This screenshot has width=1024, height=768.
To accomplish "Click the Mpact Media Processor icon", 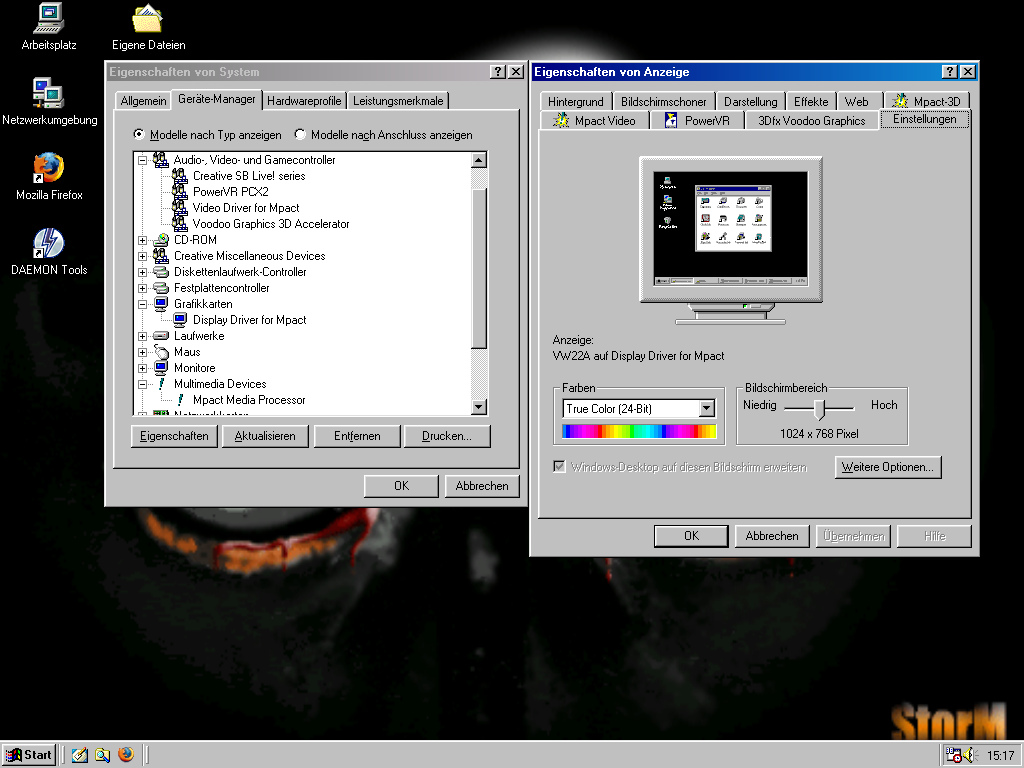I will [x=180, y=400].
